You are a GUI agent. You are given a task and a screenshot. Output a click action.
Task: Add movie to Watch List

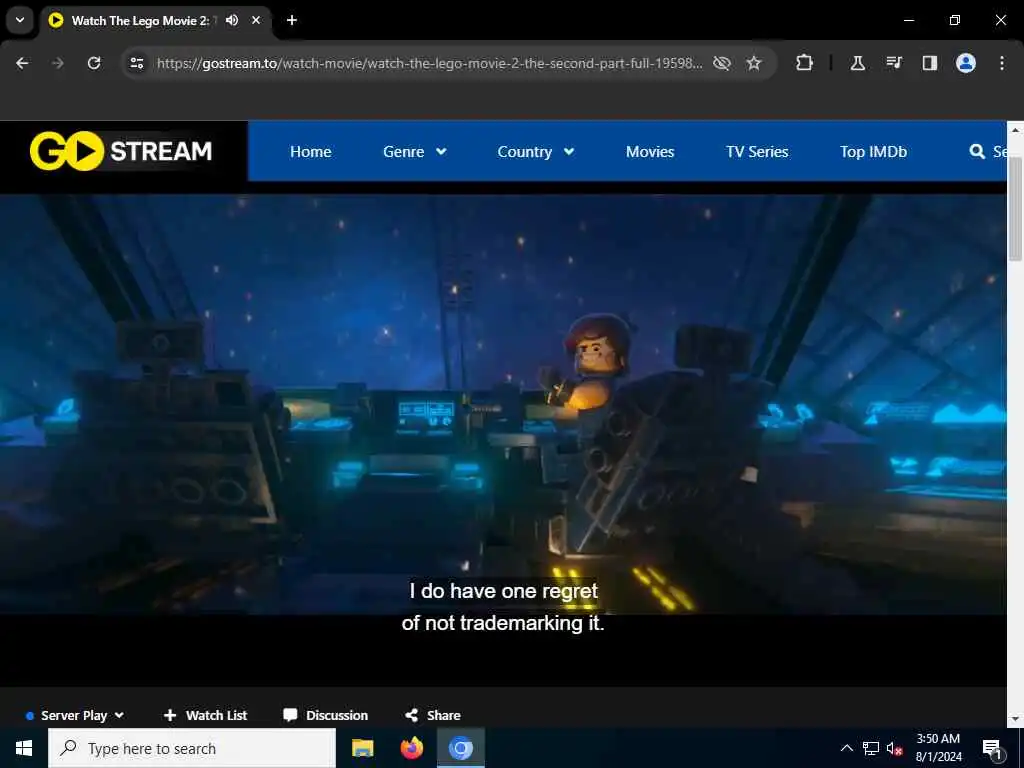click(205, 715)
